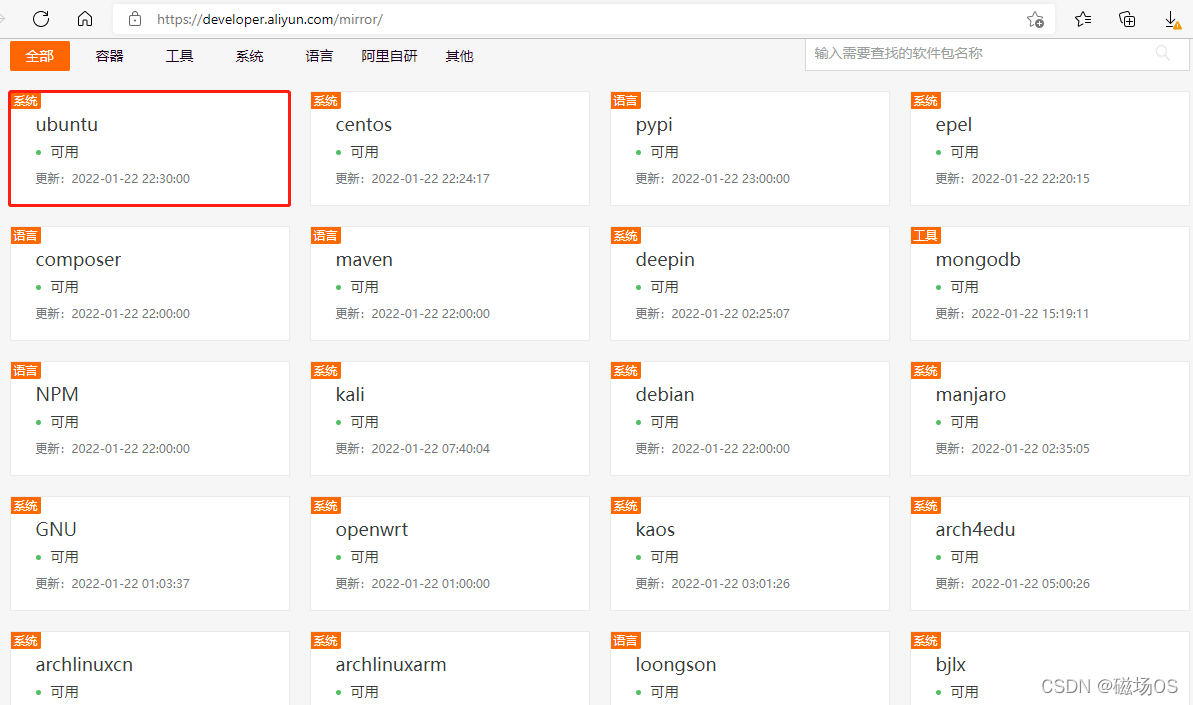
Task: Add this page to favorites star icon
Action: pyautogui.click(x=1035, y=20)
